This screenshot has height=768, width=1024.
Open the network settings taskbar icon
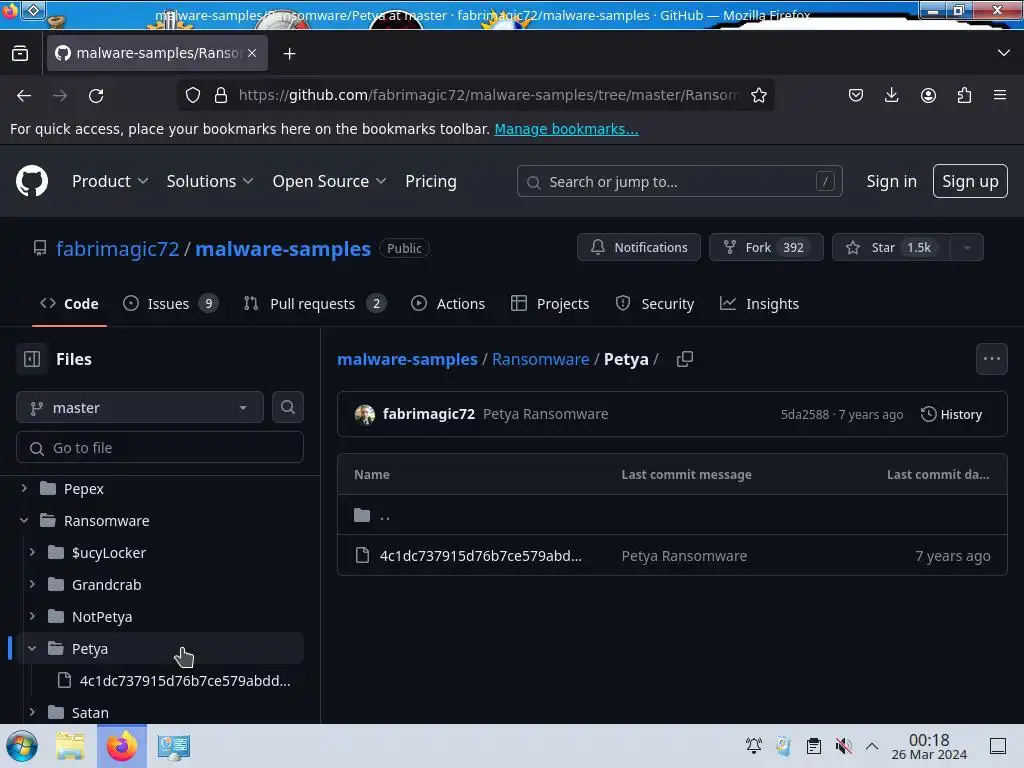coord(173,746)
